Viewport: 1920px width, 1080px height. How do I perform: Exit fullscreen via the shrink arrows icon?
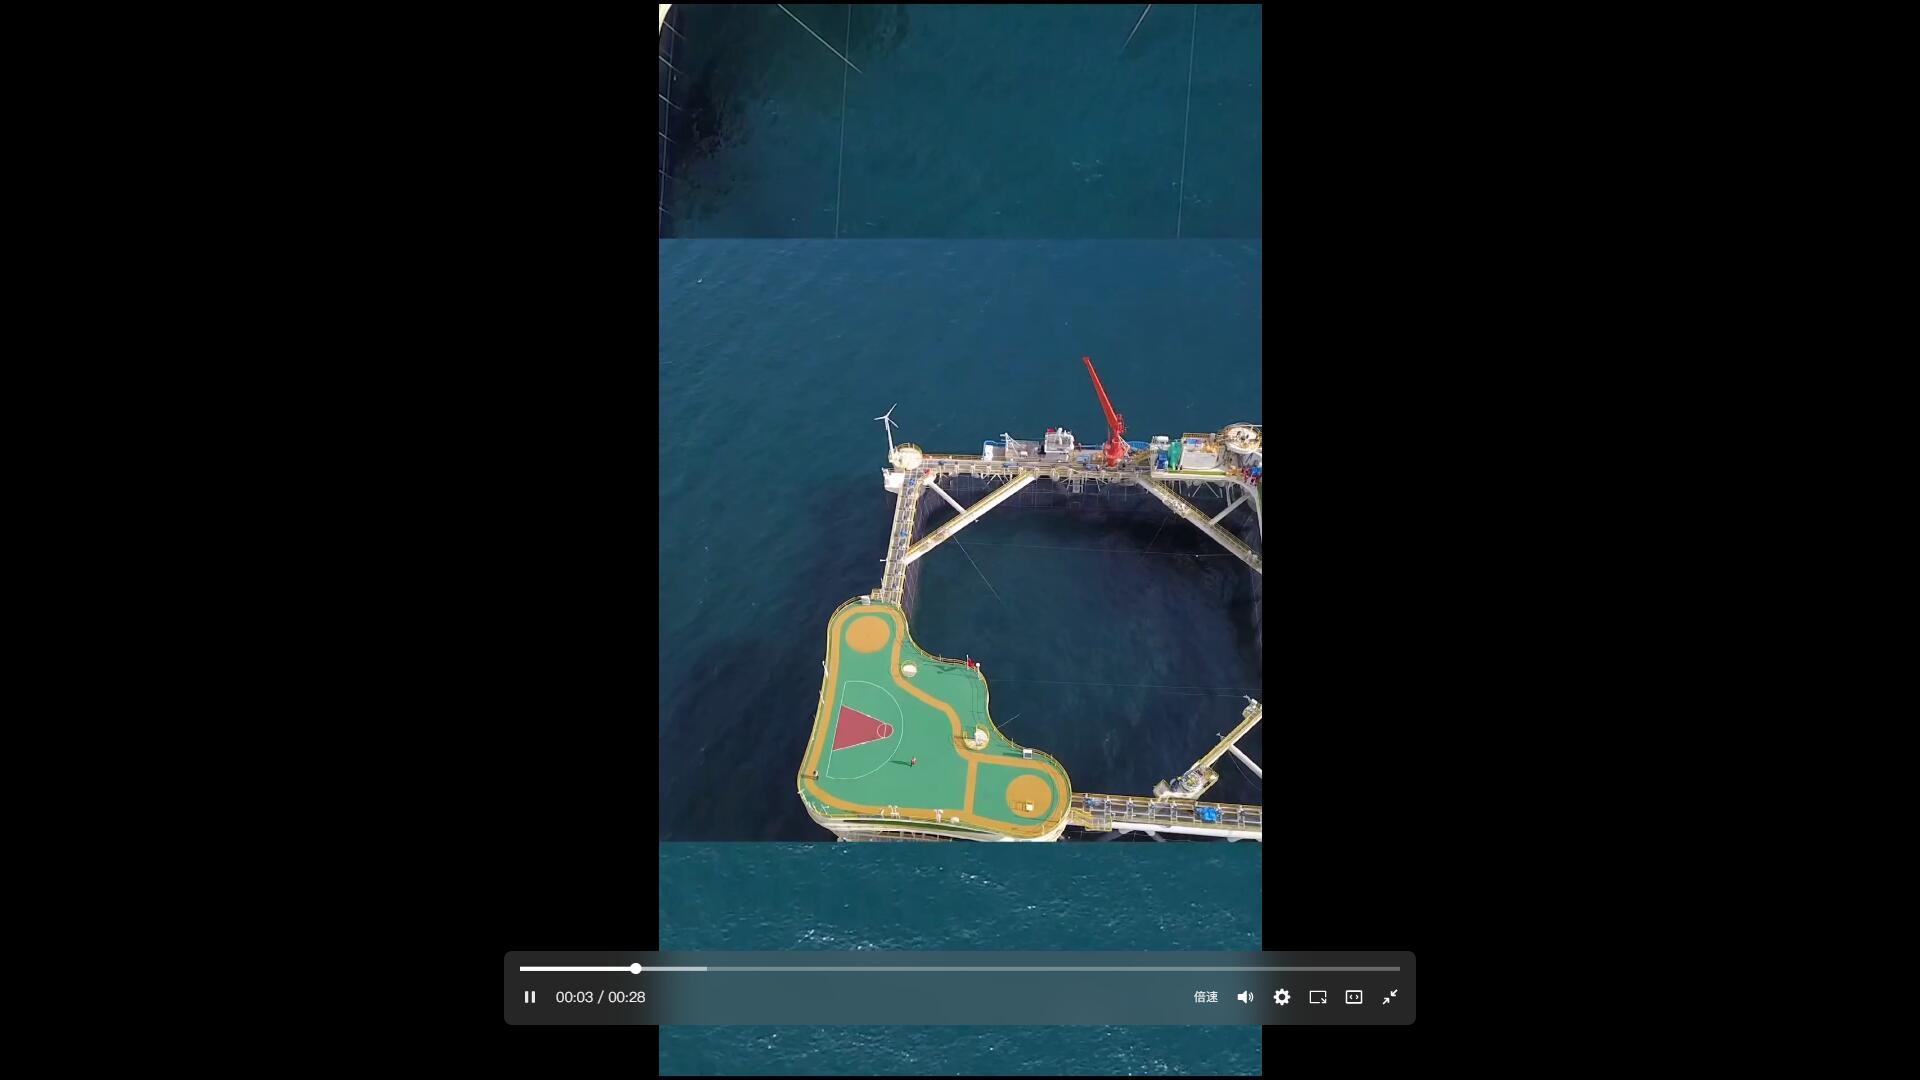tap(1389, 997)
